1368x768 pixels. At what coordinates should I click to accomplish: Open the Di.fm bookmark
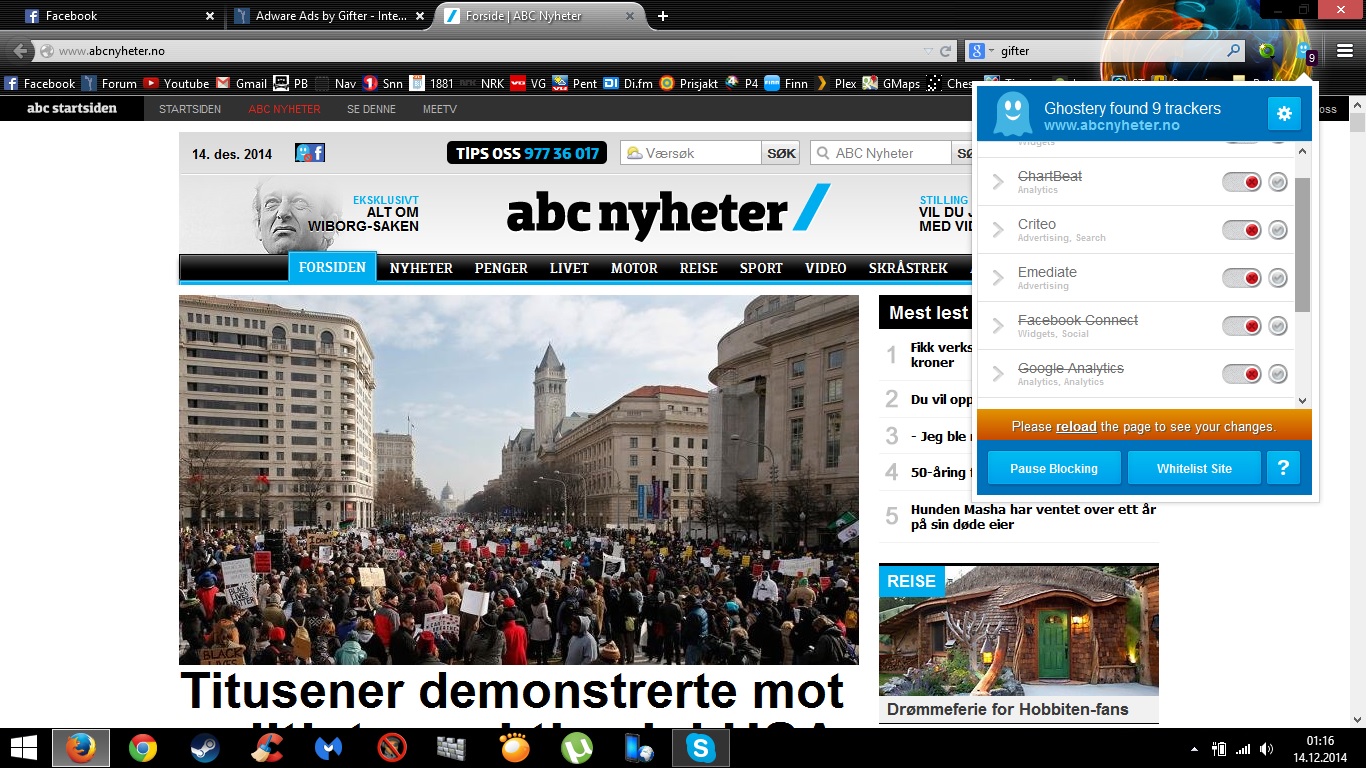pos(628,83)
